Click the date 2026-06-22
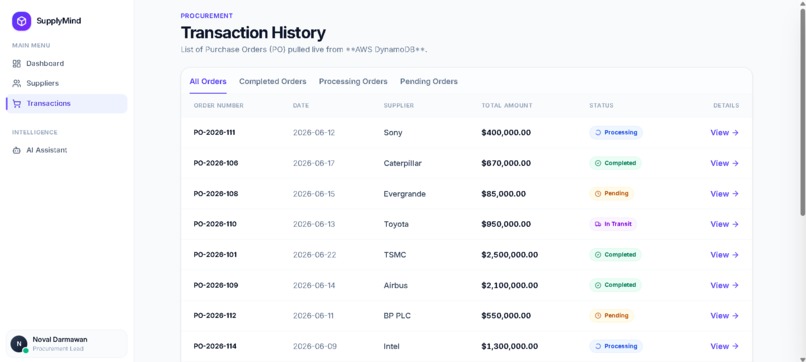 tap(315, 255)
